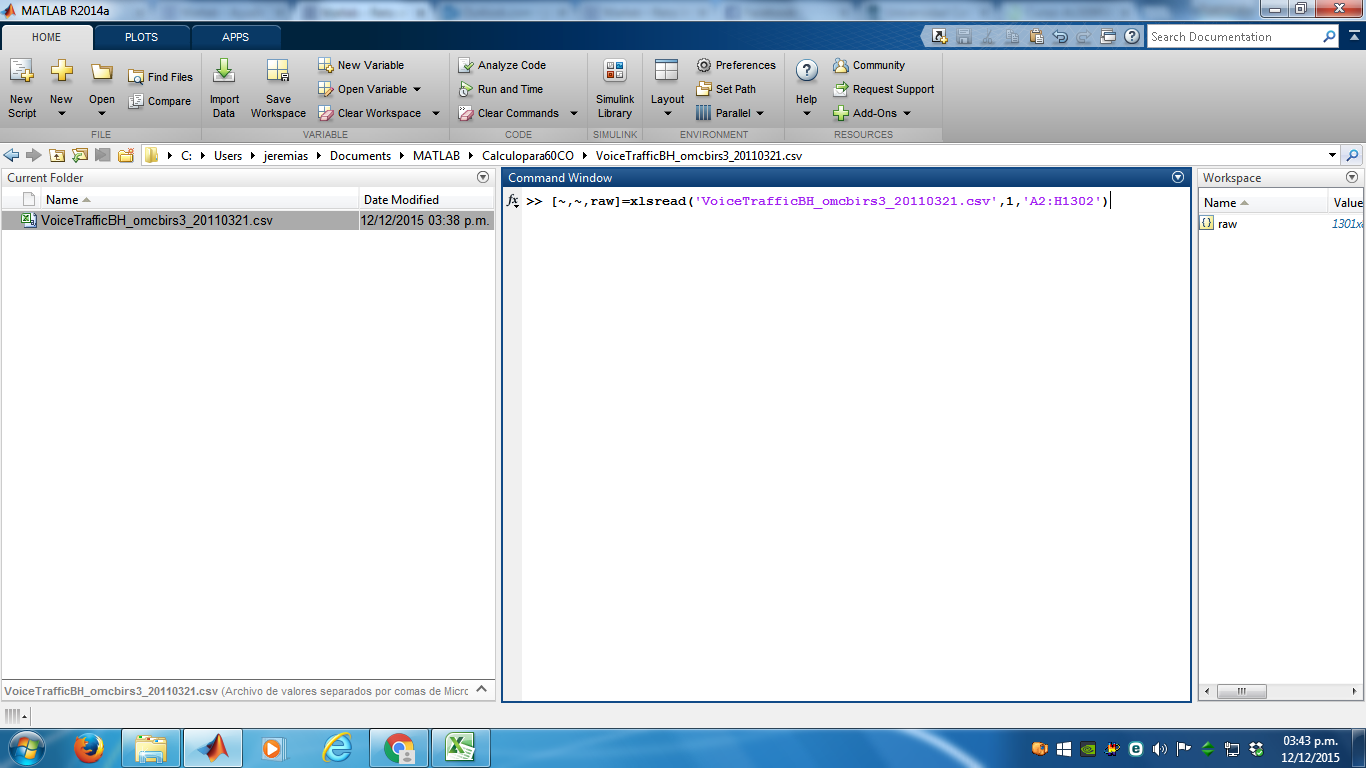Click the Search Documentation field
The height and width of the screenshot is (768, 1366).
tap(1235, 37)
